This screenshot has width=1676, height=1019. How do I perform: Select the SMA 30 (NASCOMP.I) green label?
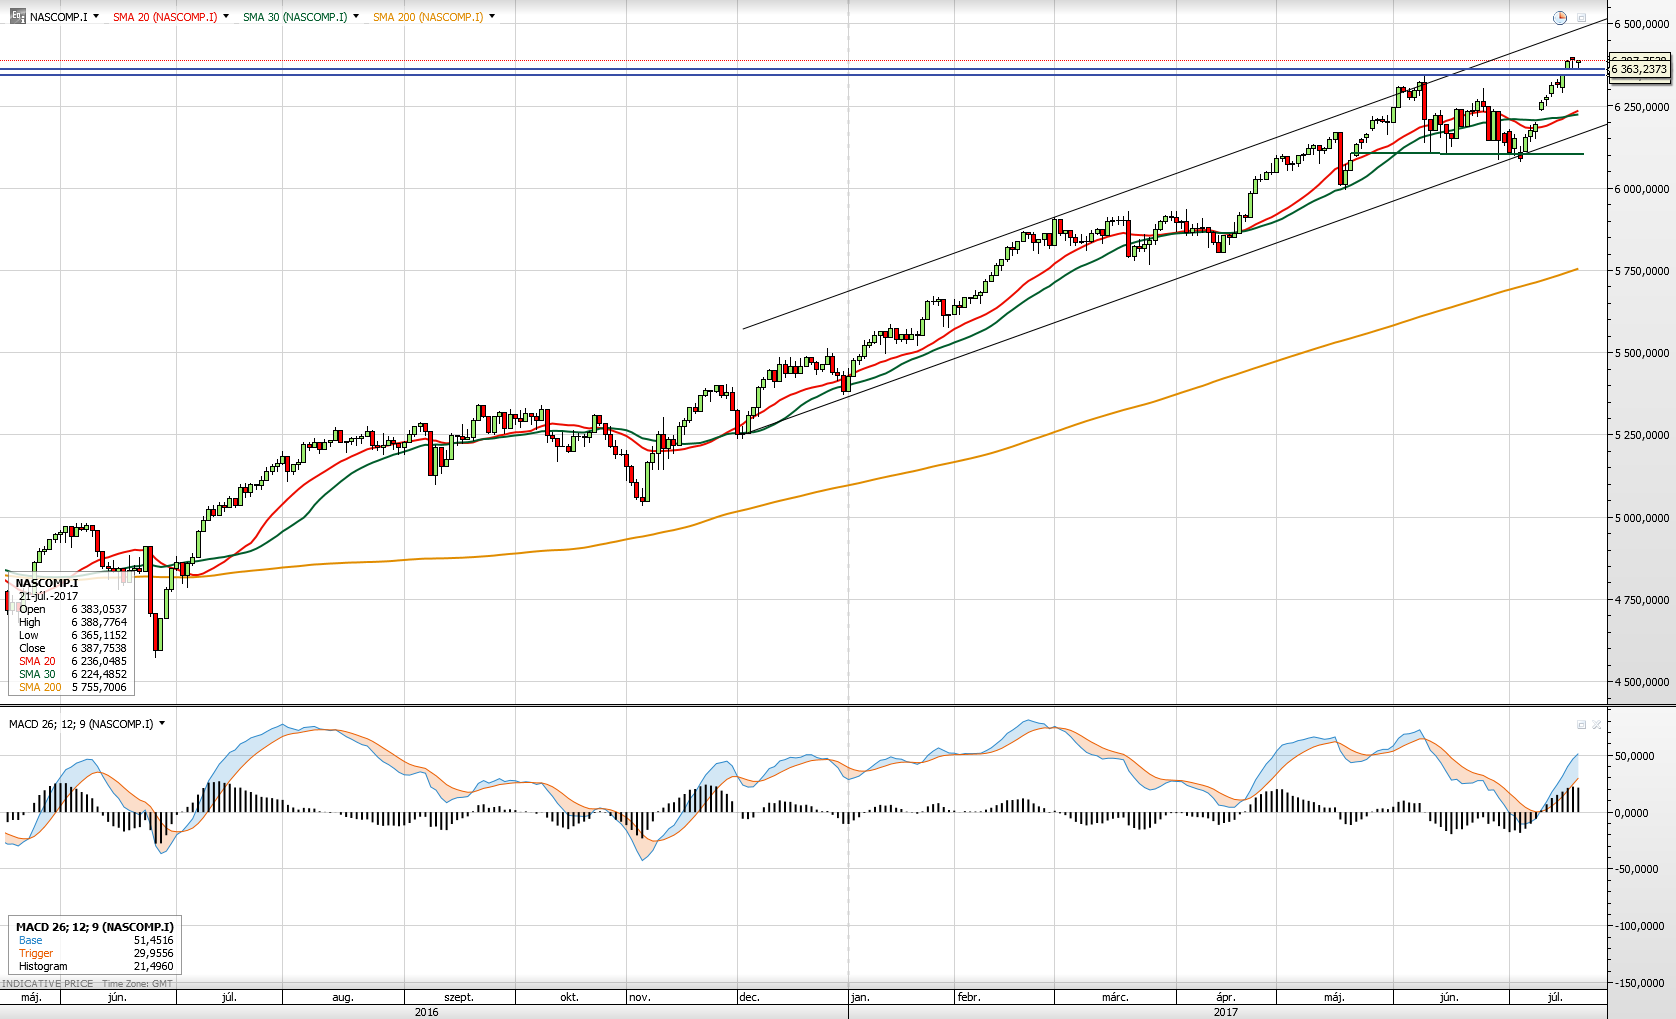pos(295,17)
